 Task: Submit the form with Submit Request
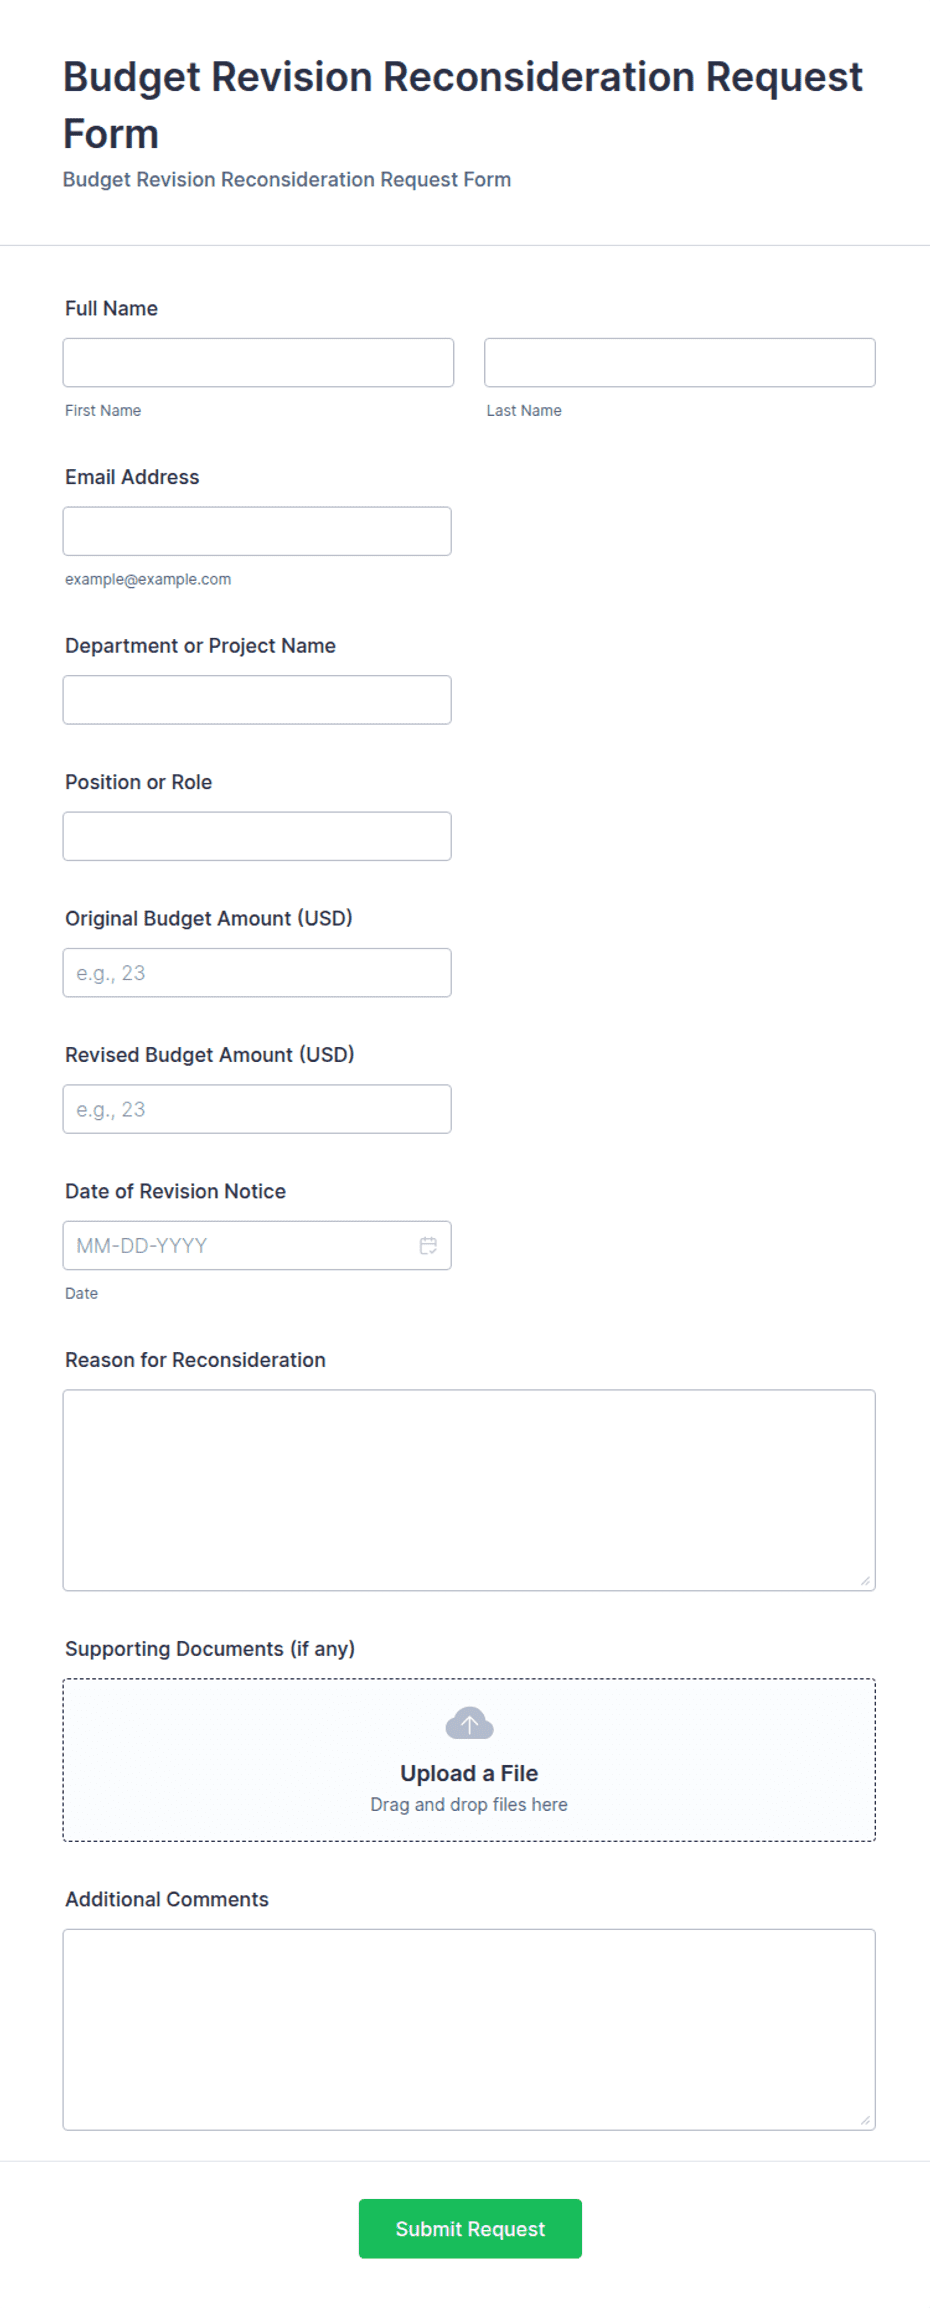470,2229
